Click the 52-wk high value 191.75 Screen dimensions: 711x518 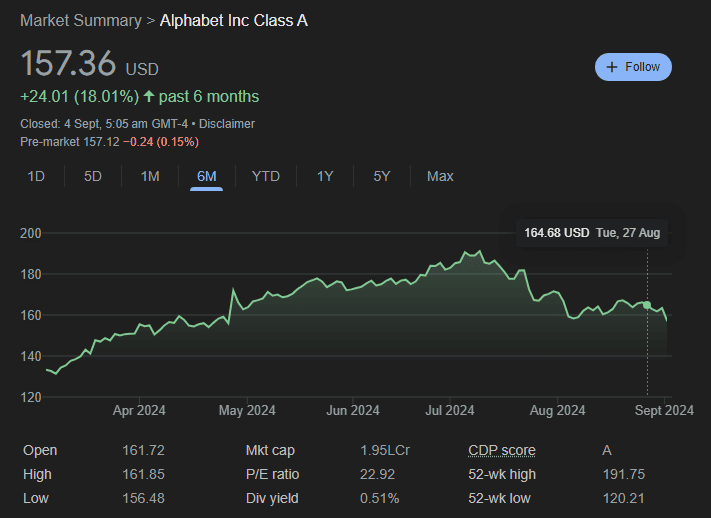pos(623,474)
